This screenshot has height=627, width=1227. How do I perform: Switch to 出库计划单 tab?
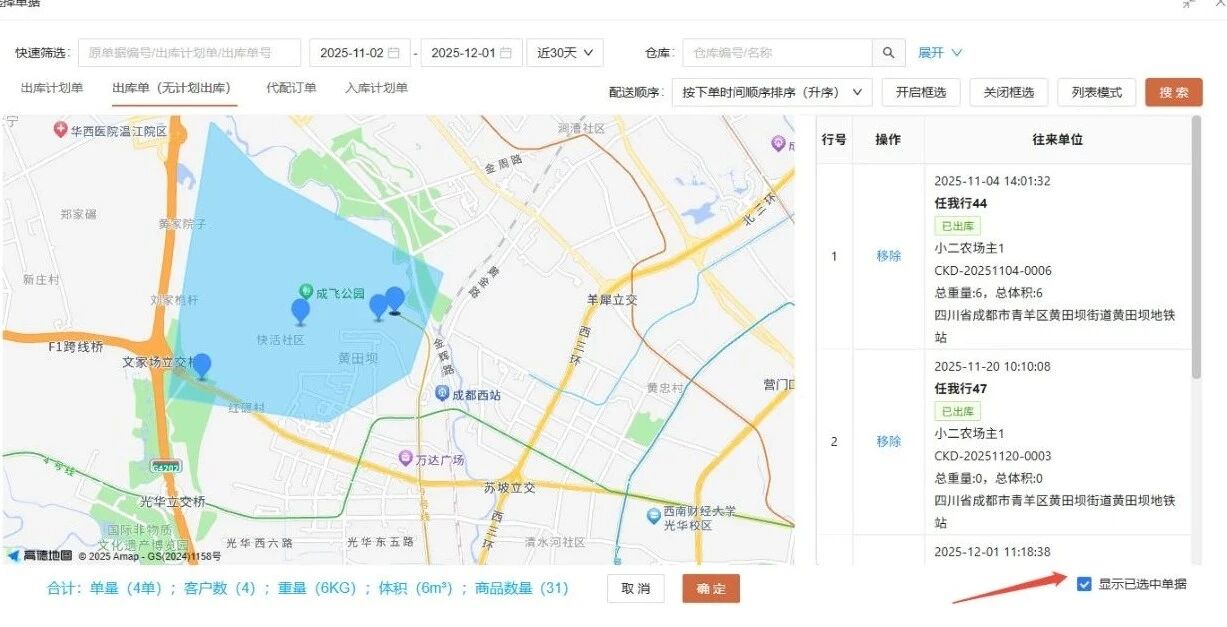pos(52,88)
